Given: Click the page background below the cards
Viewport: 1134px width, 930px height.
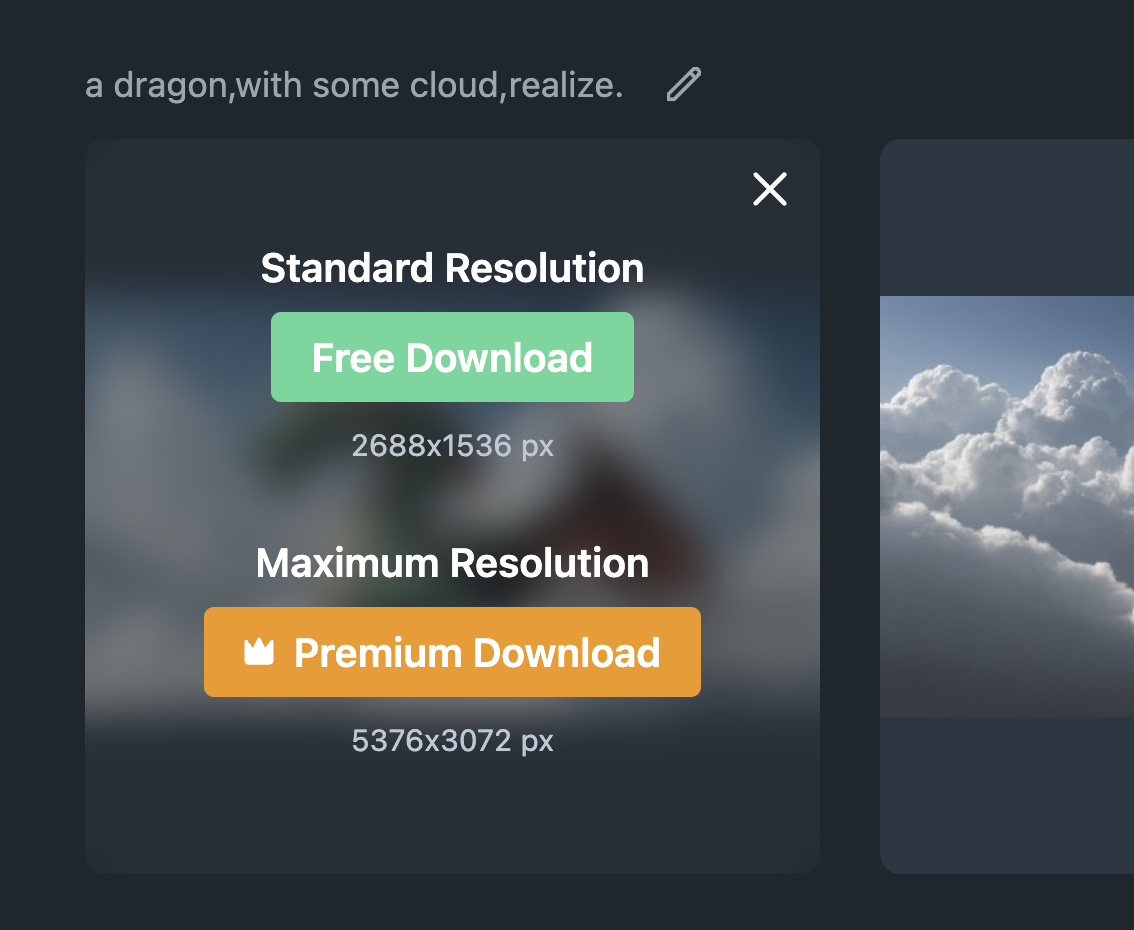Looking at the screenshot, I should coord(500,903).
